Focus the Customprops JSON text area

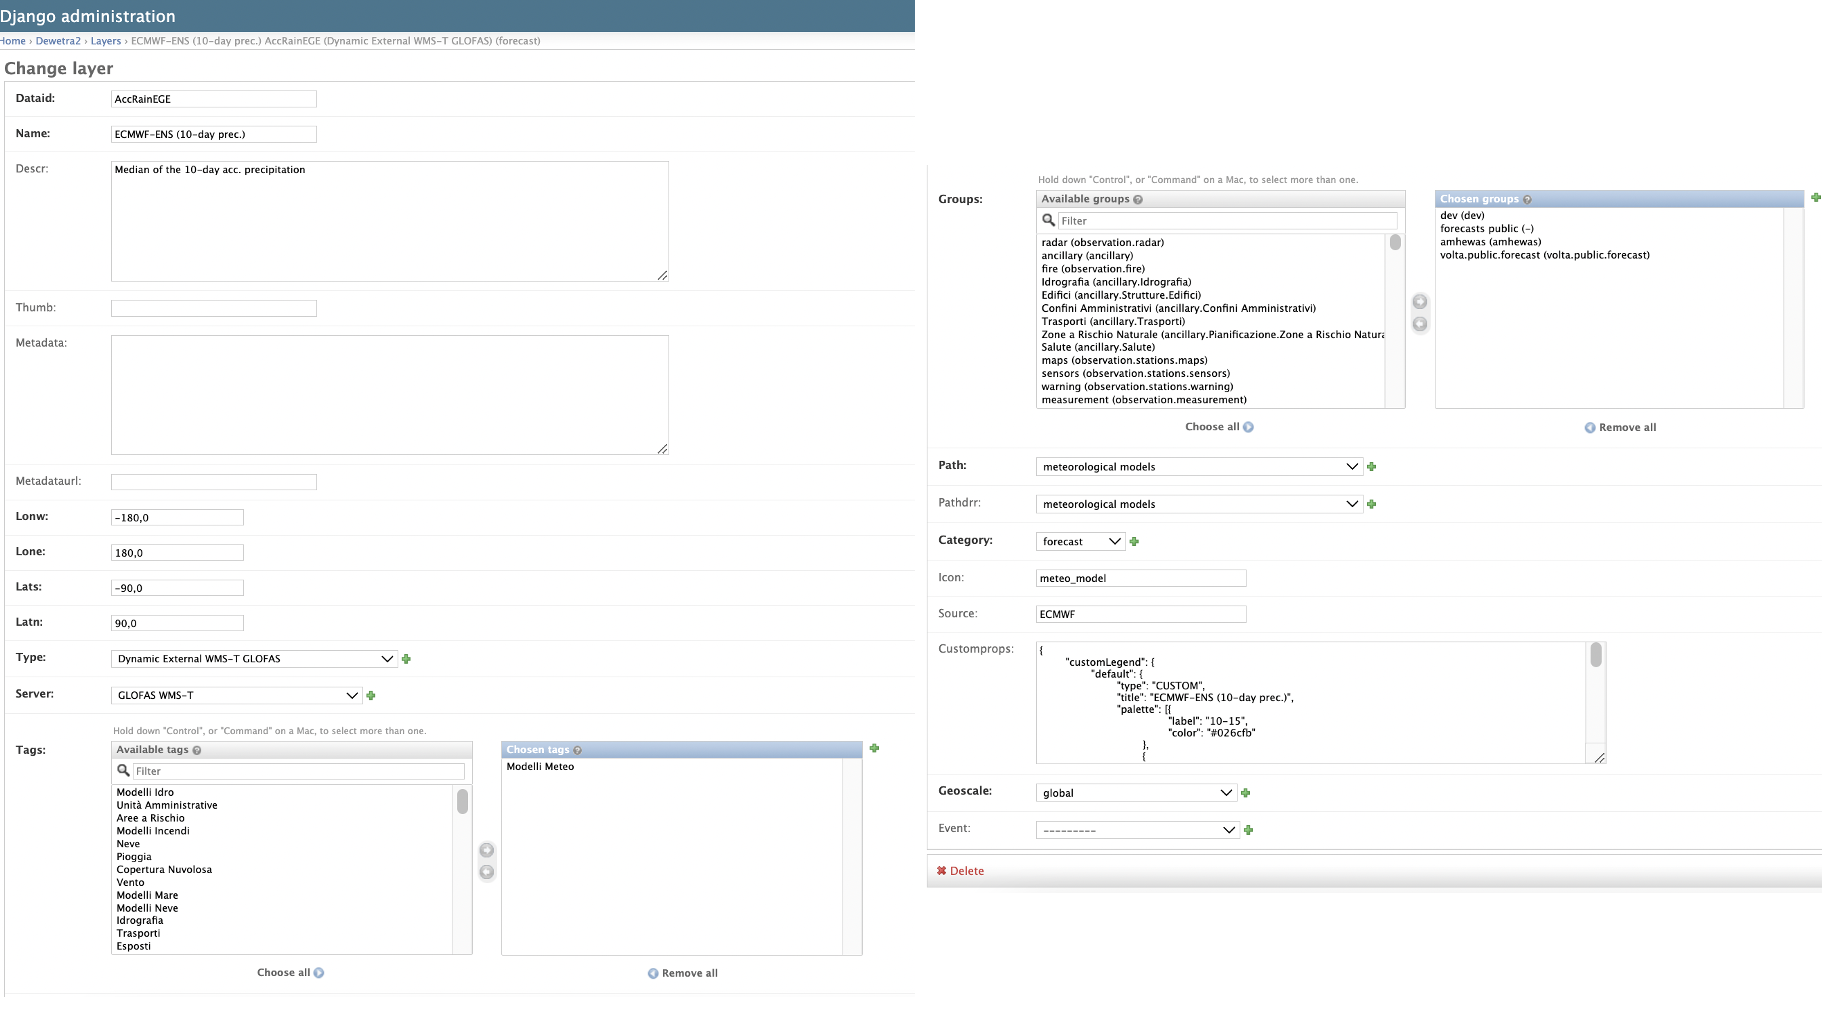pyautogui.click(x=1311, y=702)
